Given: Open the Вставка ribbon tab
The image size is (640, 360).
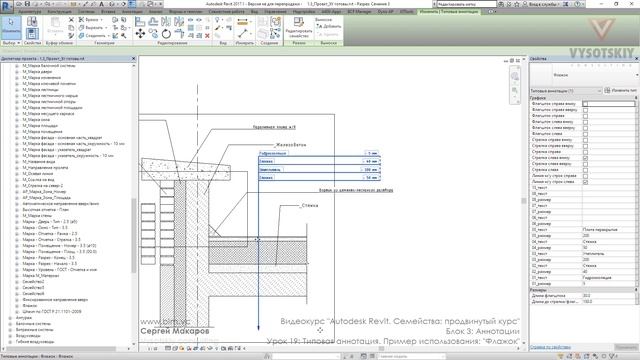Looking at the screenshot, I should tap(108, 12).
